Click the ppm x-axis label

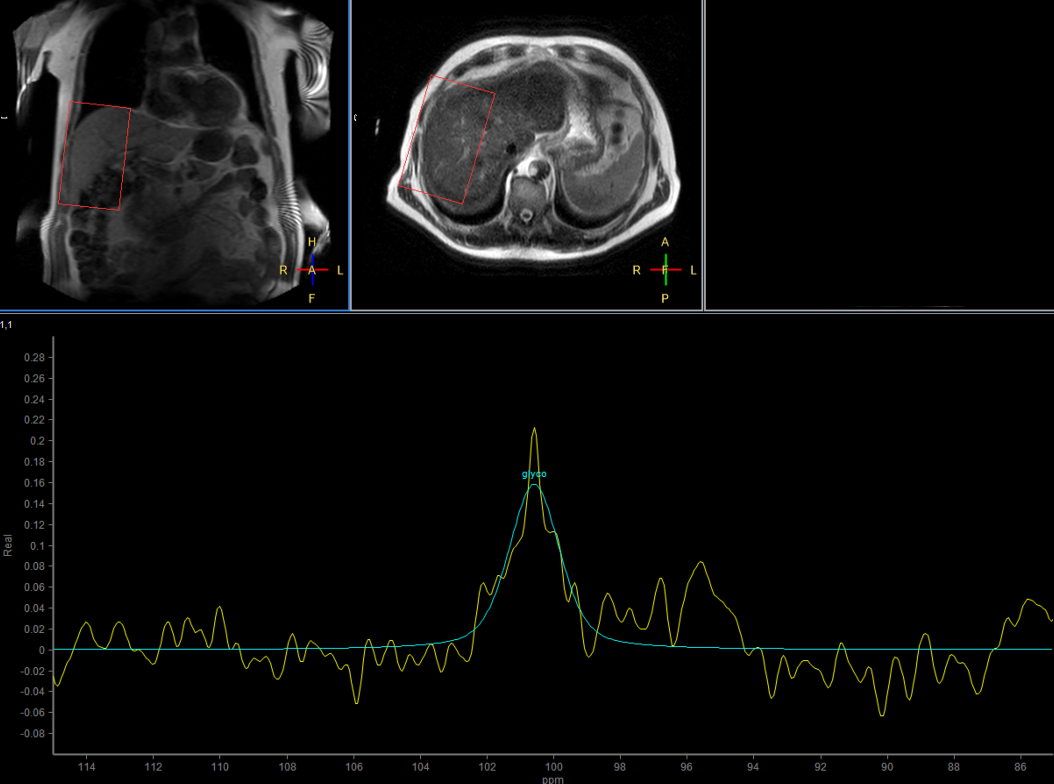click(x=552, y=779)
